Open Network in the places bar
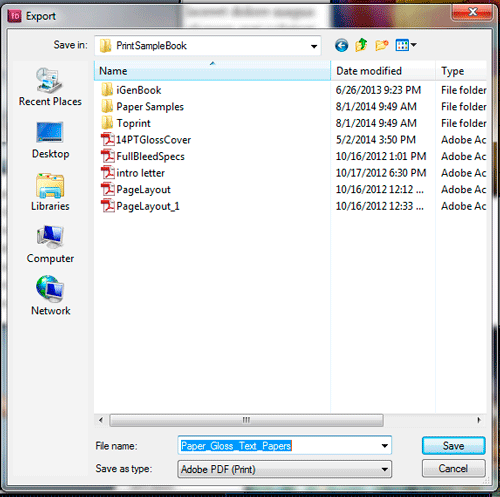 50,295
